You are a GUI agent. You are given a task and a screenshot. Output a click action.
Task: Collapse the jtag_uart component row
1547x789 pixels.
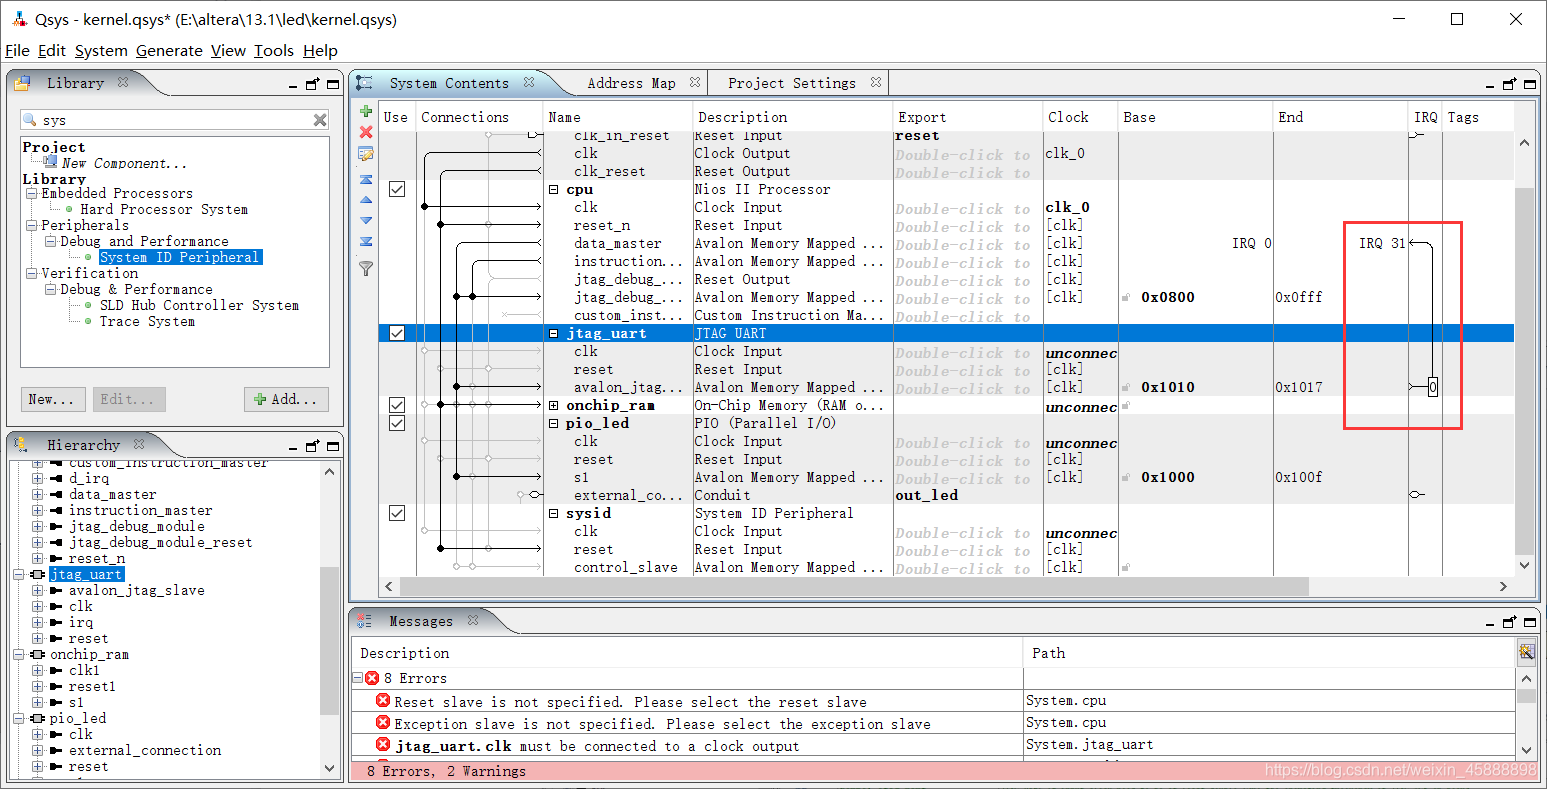click(554, 333)
